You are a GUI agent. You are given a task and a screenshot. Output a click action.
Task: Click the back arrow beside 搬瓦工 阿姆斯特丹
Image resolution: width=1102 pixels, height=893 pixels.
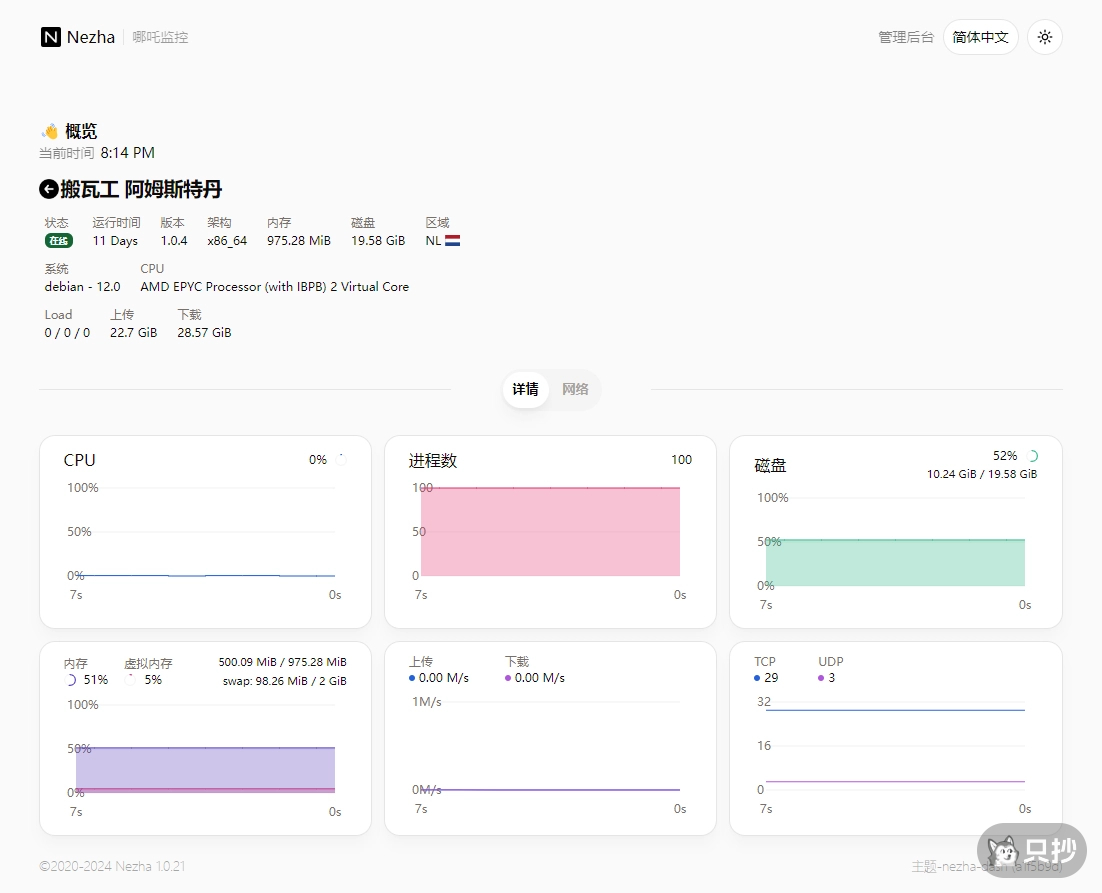point(48,189)
